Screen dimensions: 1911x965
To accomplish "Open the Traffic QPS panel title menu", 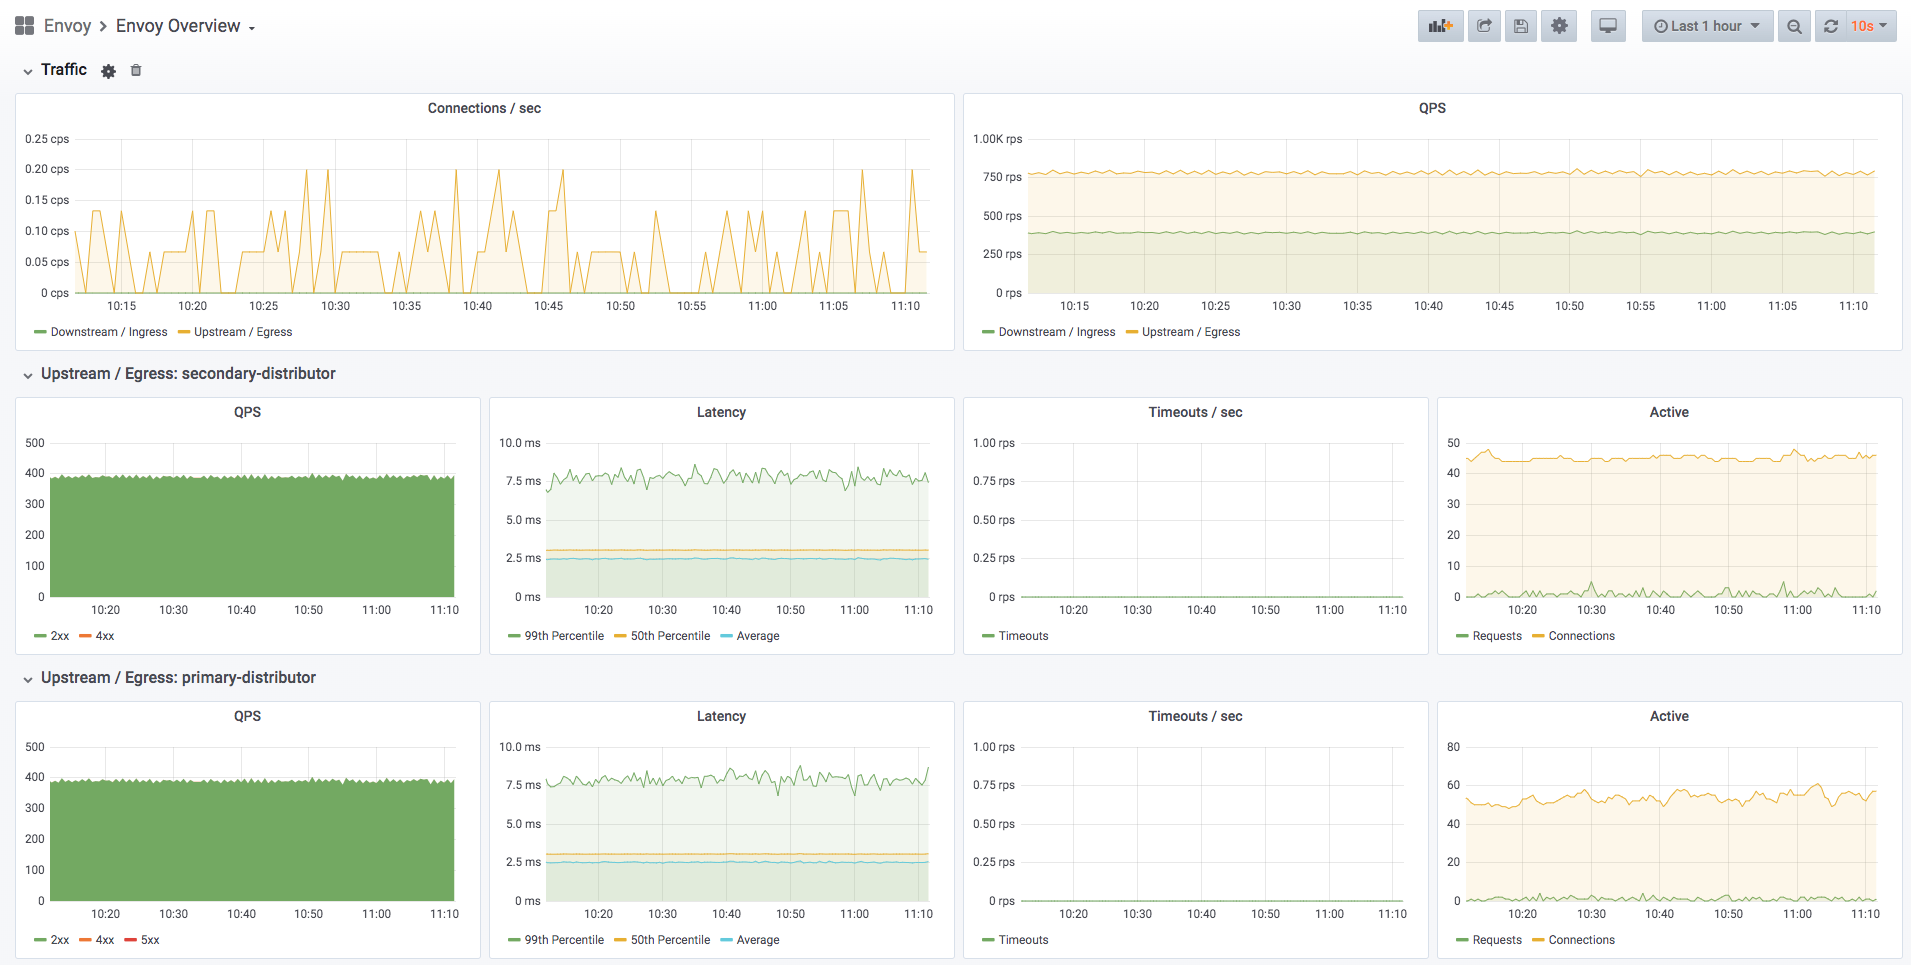I will pos(1432,108).
